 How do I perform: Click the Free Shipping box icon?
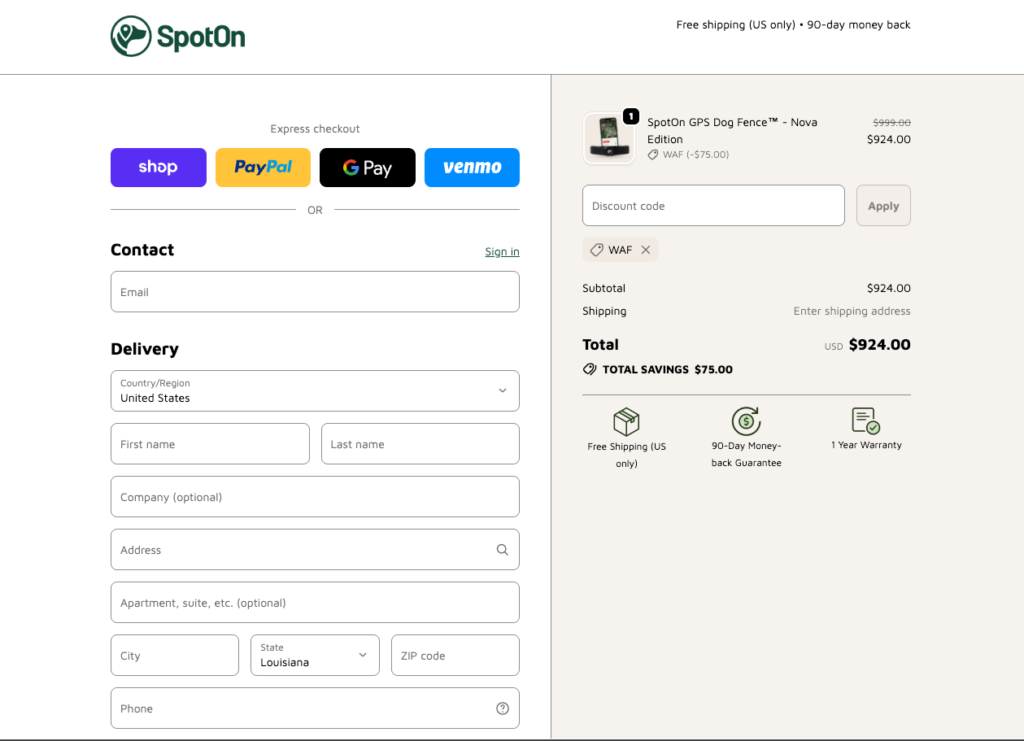point(627,422)
